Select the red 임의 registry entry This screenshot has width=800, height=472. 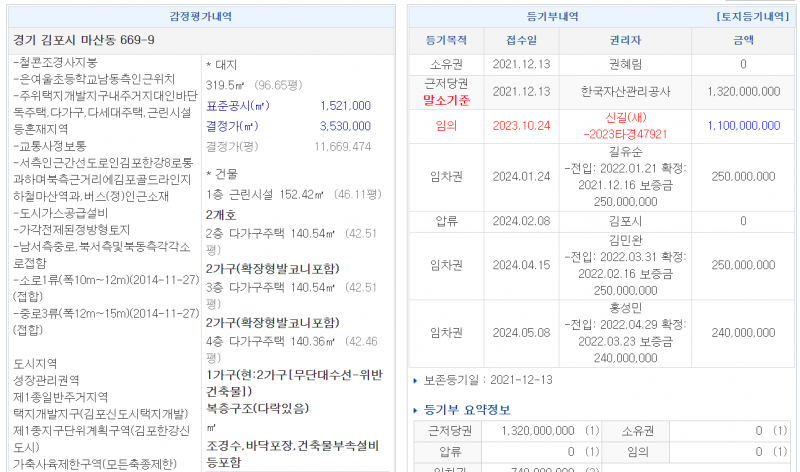pyautogui.click(x=445, y=126)
